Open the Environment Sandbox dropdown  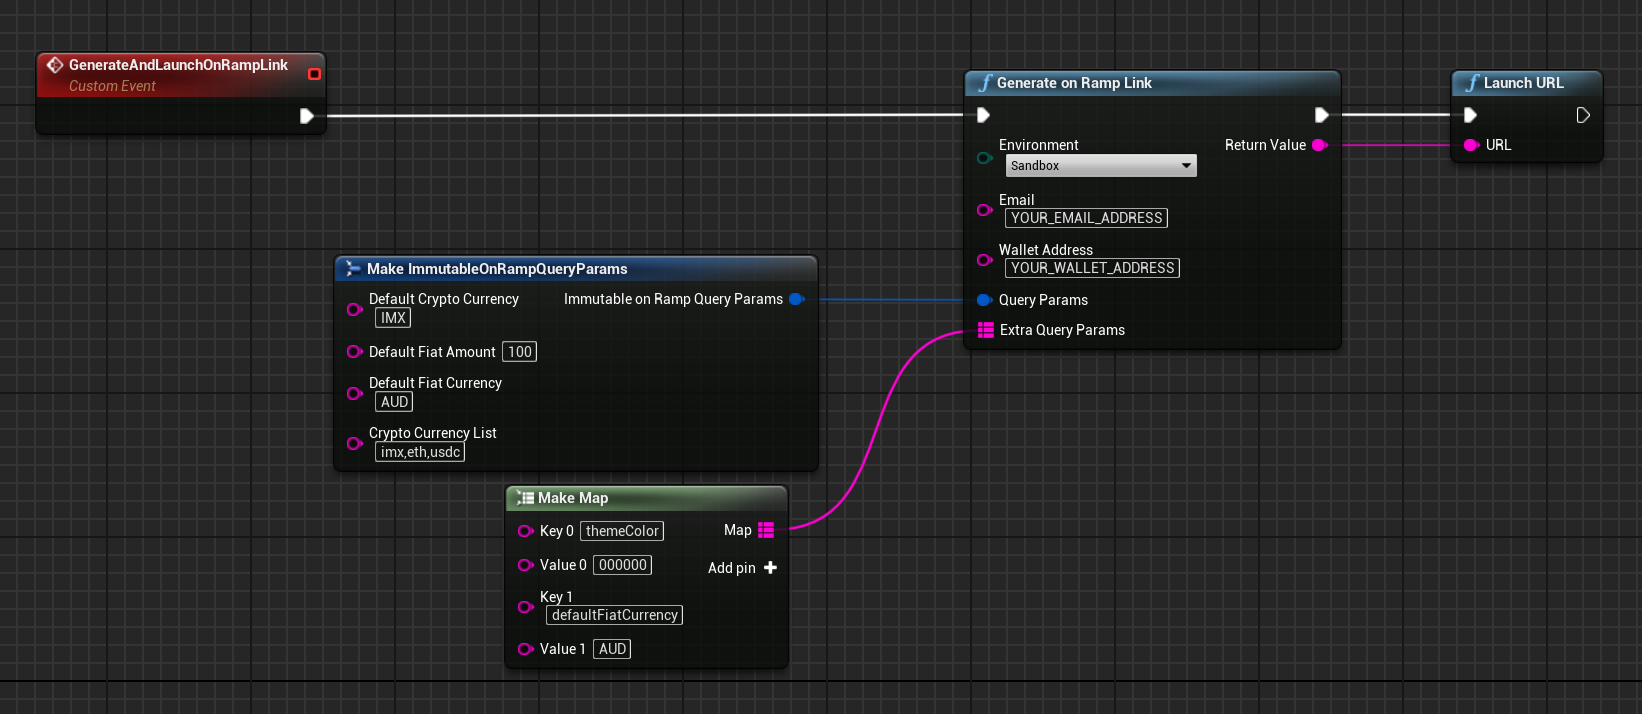pos(1101,166)
